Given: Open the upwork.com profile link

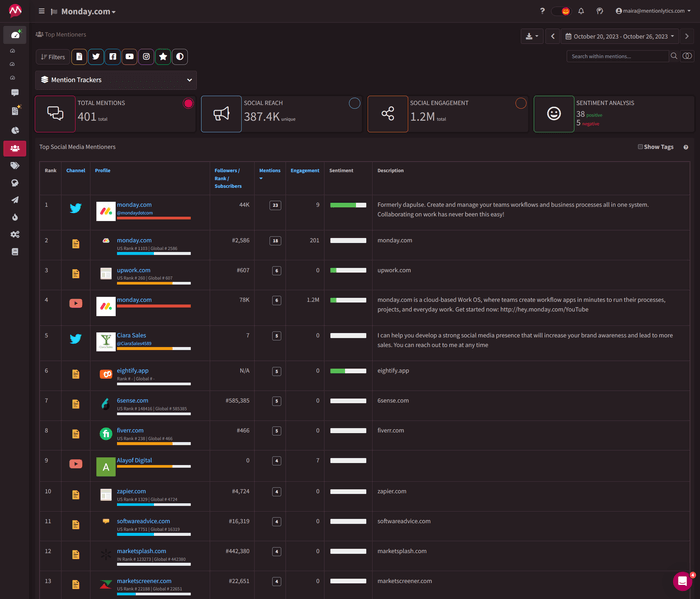Looking at the screenshot, I should (133, 270).
